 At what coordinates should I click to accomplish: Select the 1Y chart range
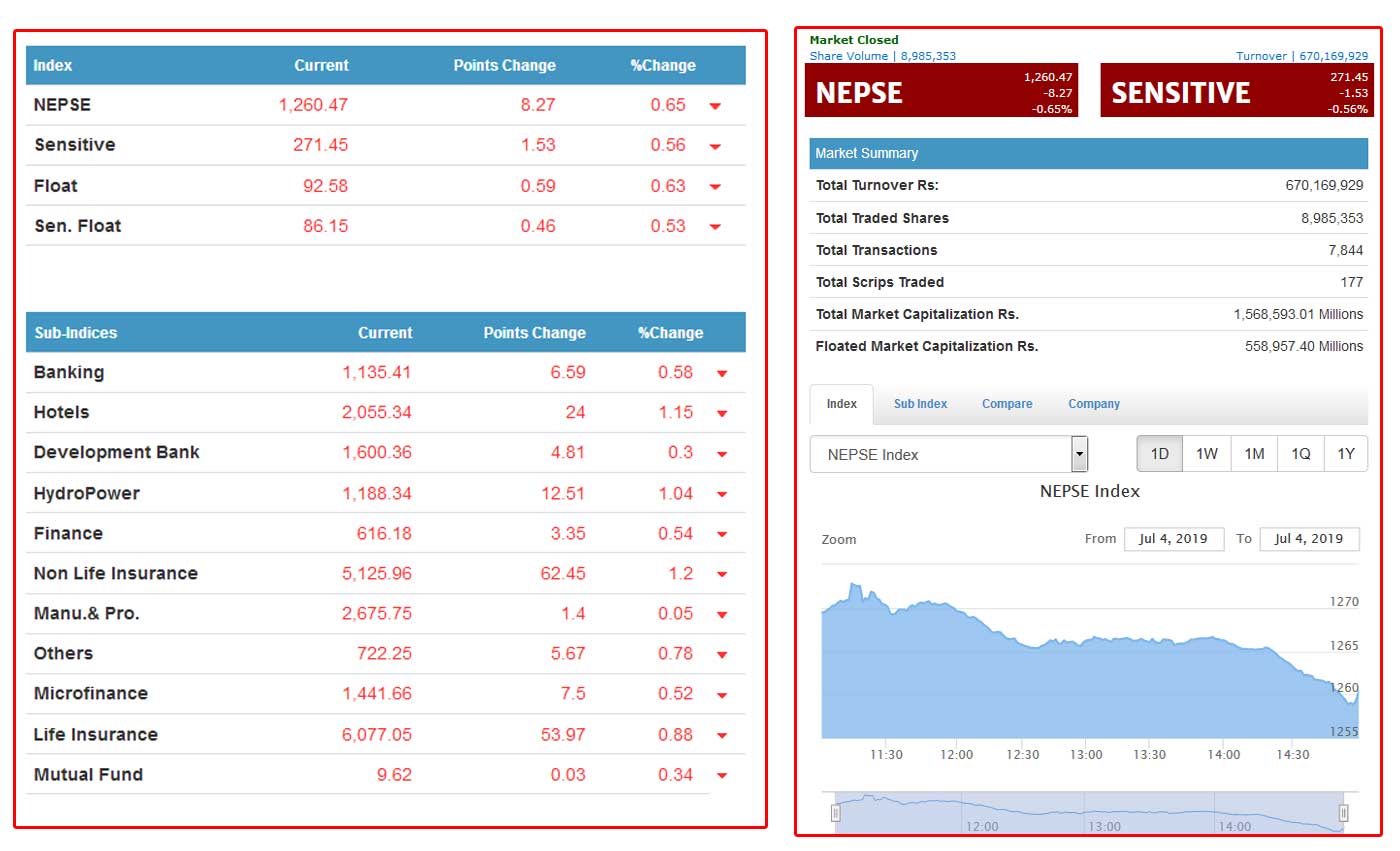(x=1346, y=454)
